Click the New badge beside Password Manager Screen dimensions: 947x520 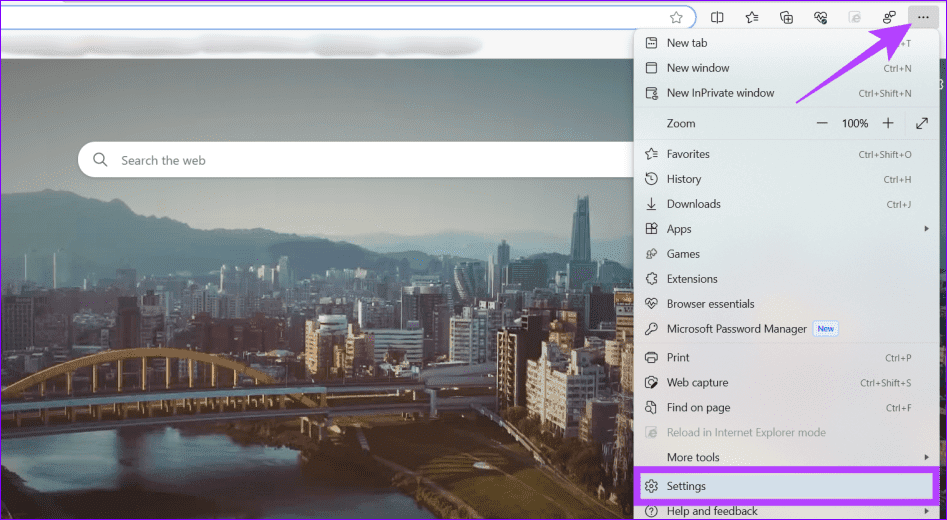[826, 329]
